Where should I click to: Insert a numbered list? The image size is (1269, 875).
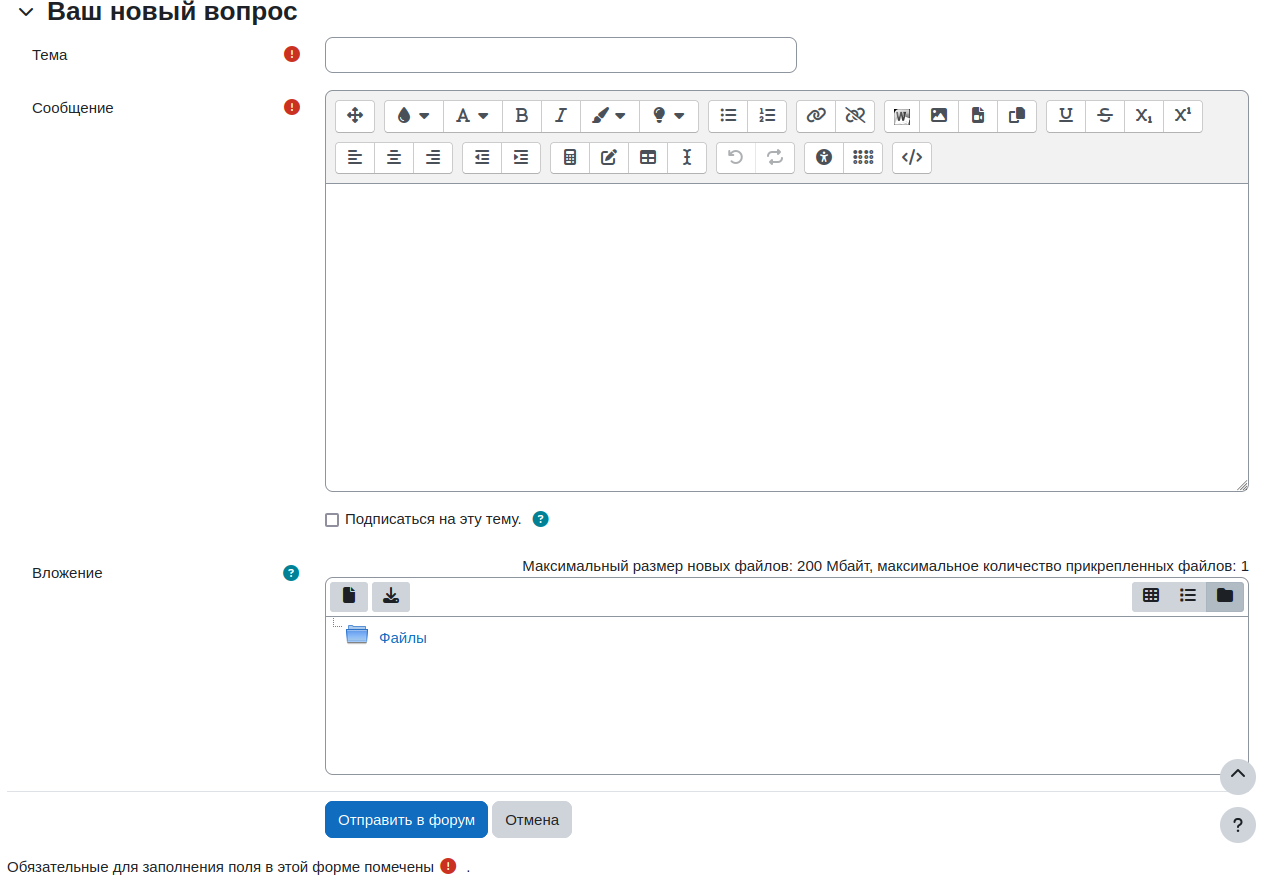(x=767, y=116)
